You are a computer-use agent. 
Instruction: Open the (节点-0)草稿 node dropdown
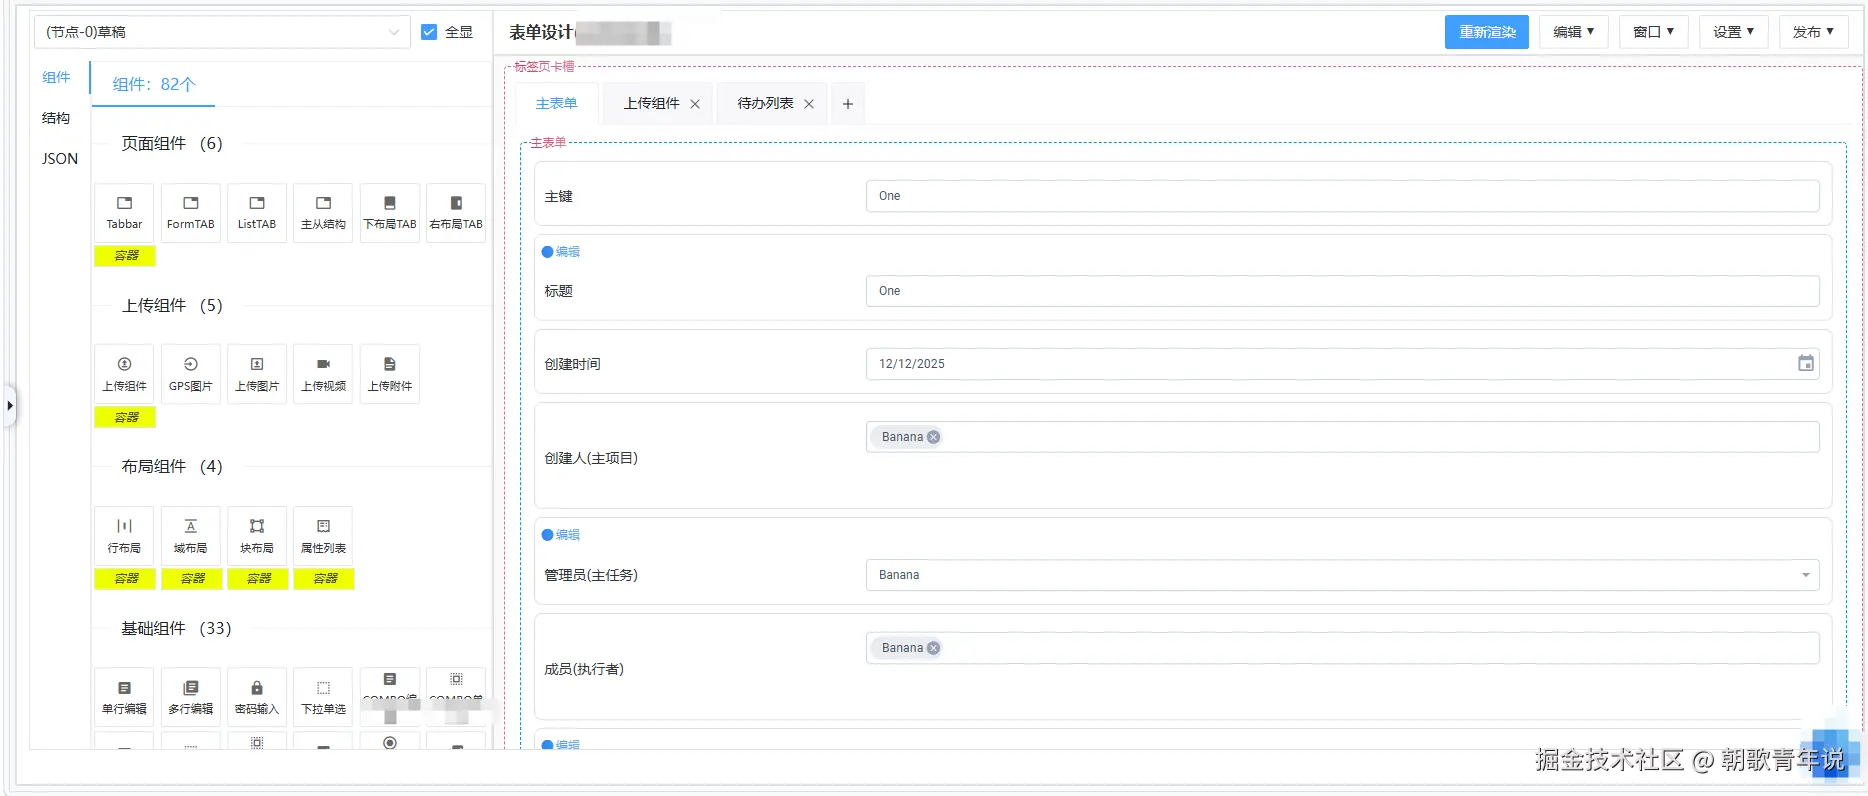tap(222, 32)
